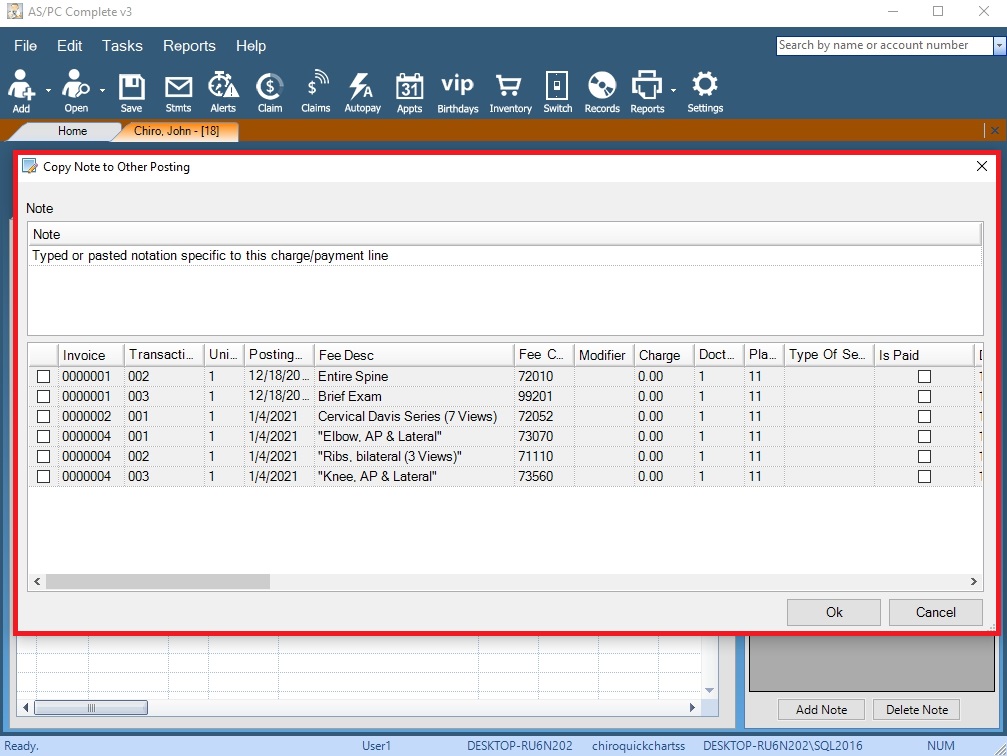Open the Appts calendar icon
Viewport: 1007px width, 756px height.
(x=409, y=92)
